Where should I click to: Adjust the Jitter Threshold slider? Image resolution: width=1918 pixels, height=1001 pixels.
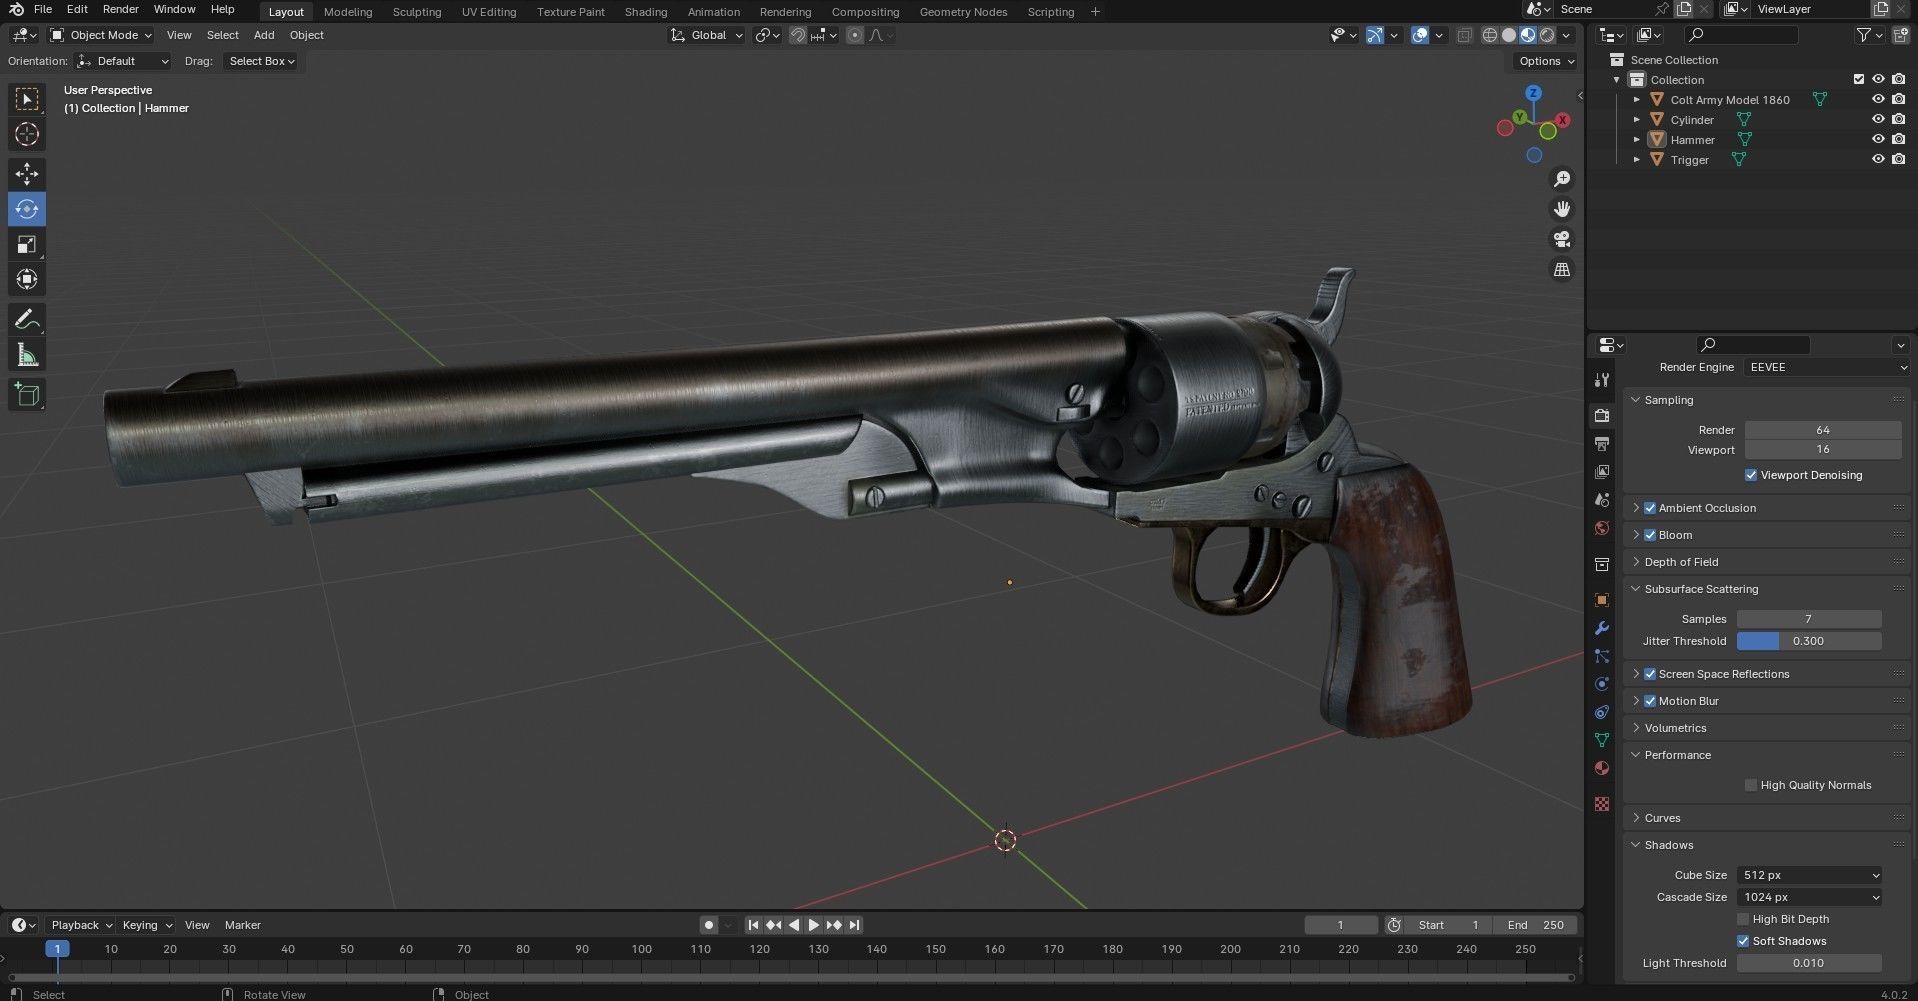pos(1809,641)
